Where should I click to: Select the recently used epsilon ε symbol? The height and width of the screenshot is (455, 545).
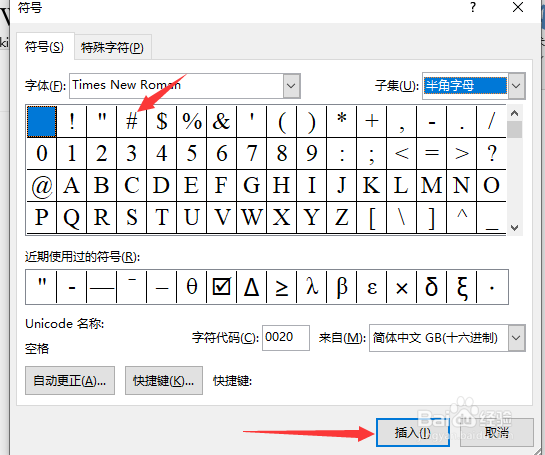coord(372,287)
